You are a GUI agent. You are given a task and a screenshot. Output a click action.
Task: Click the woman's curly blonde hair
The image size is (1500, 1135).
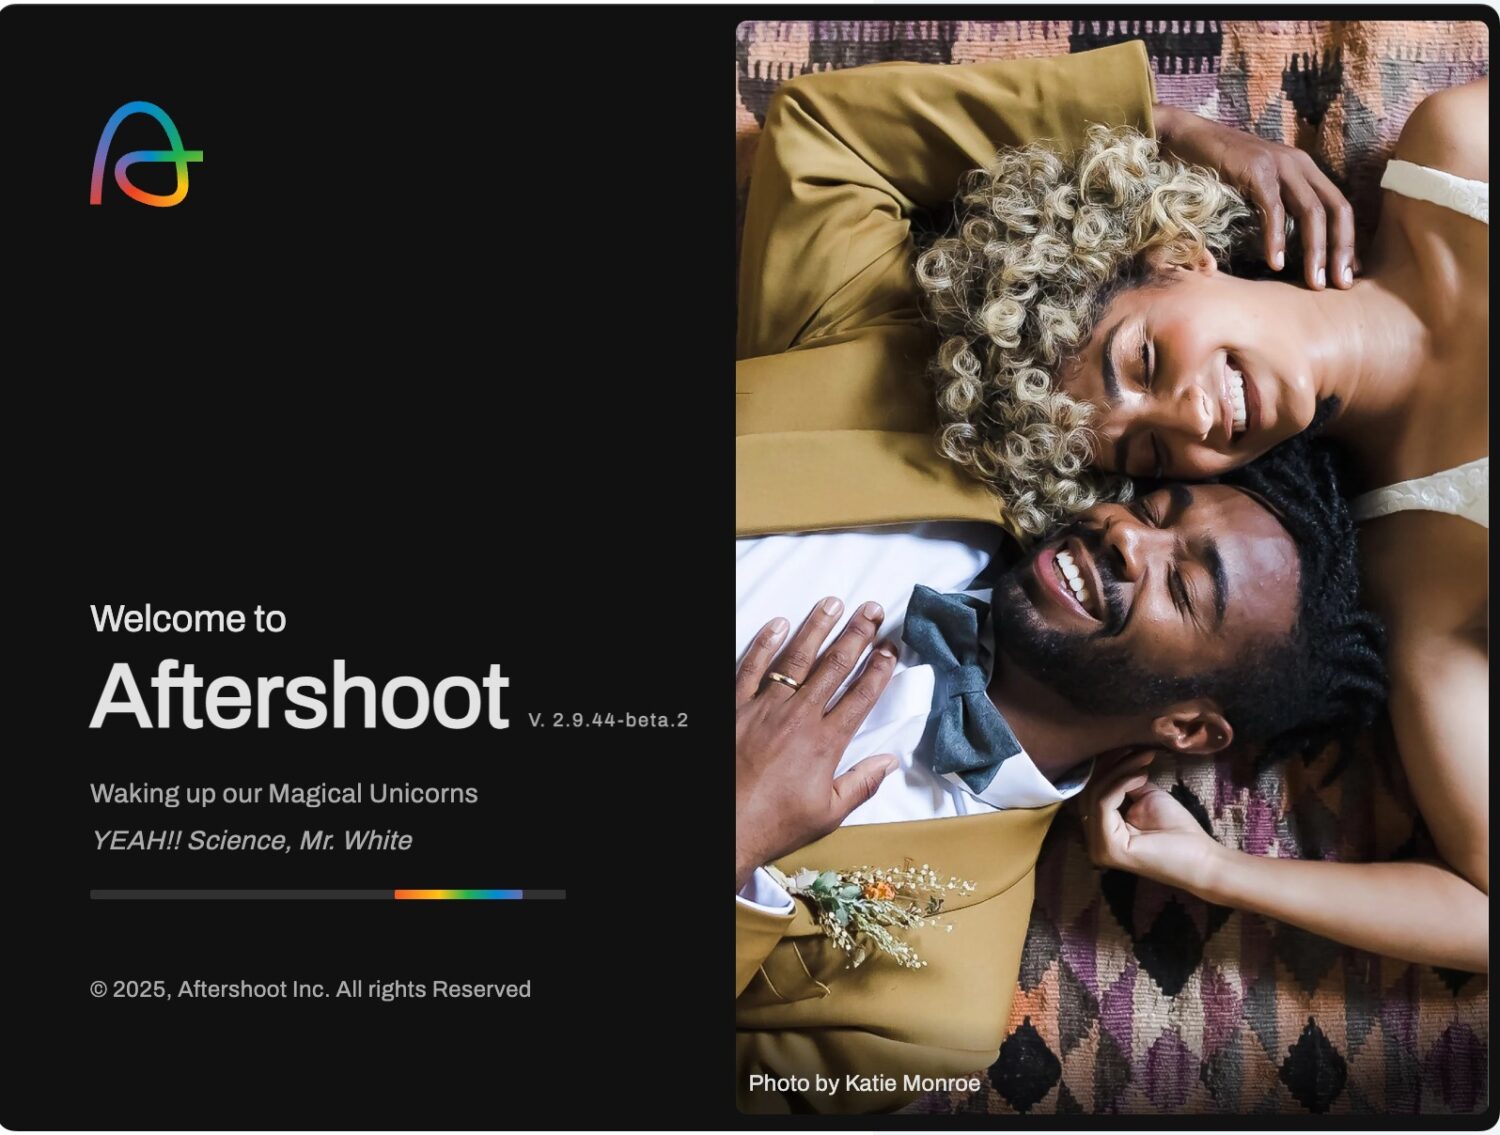click(1020, 300)
